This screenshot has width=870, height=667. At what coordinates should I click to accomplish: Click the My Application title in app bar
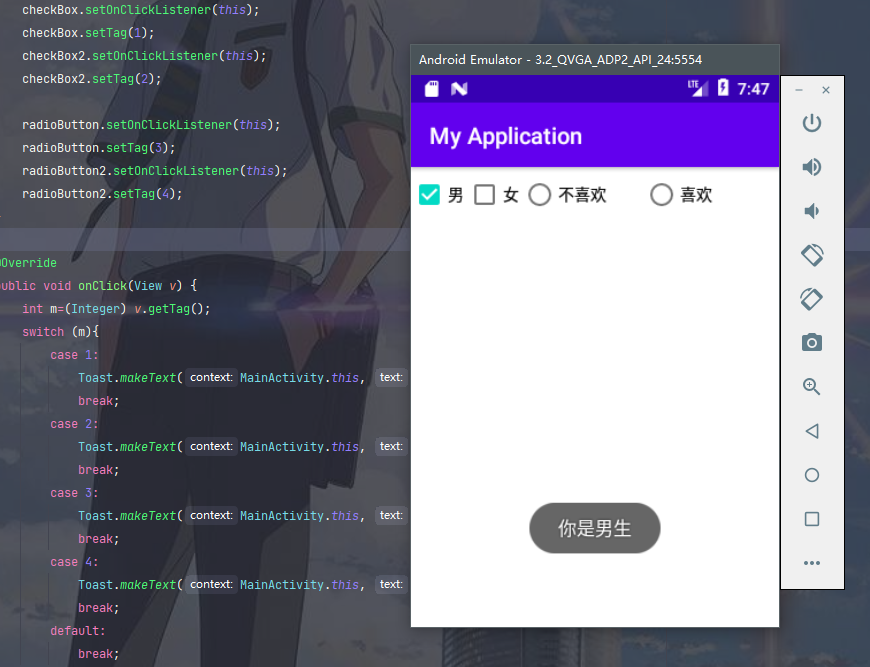coord(505,137)
